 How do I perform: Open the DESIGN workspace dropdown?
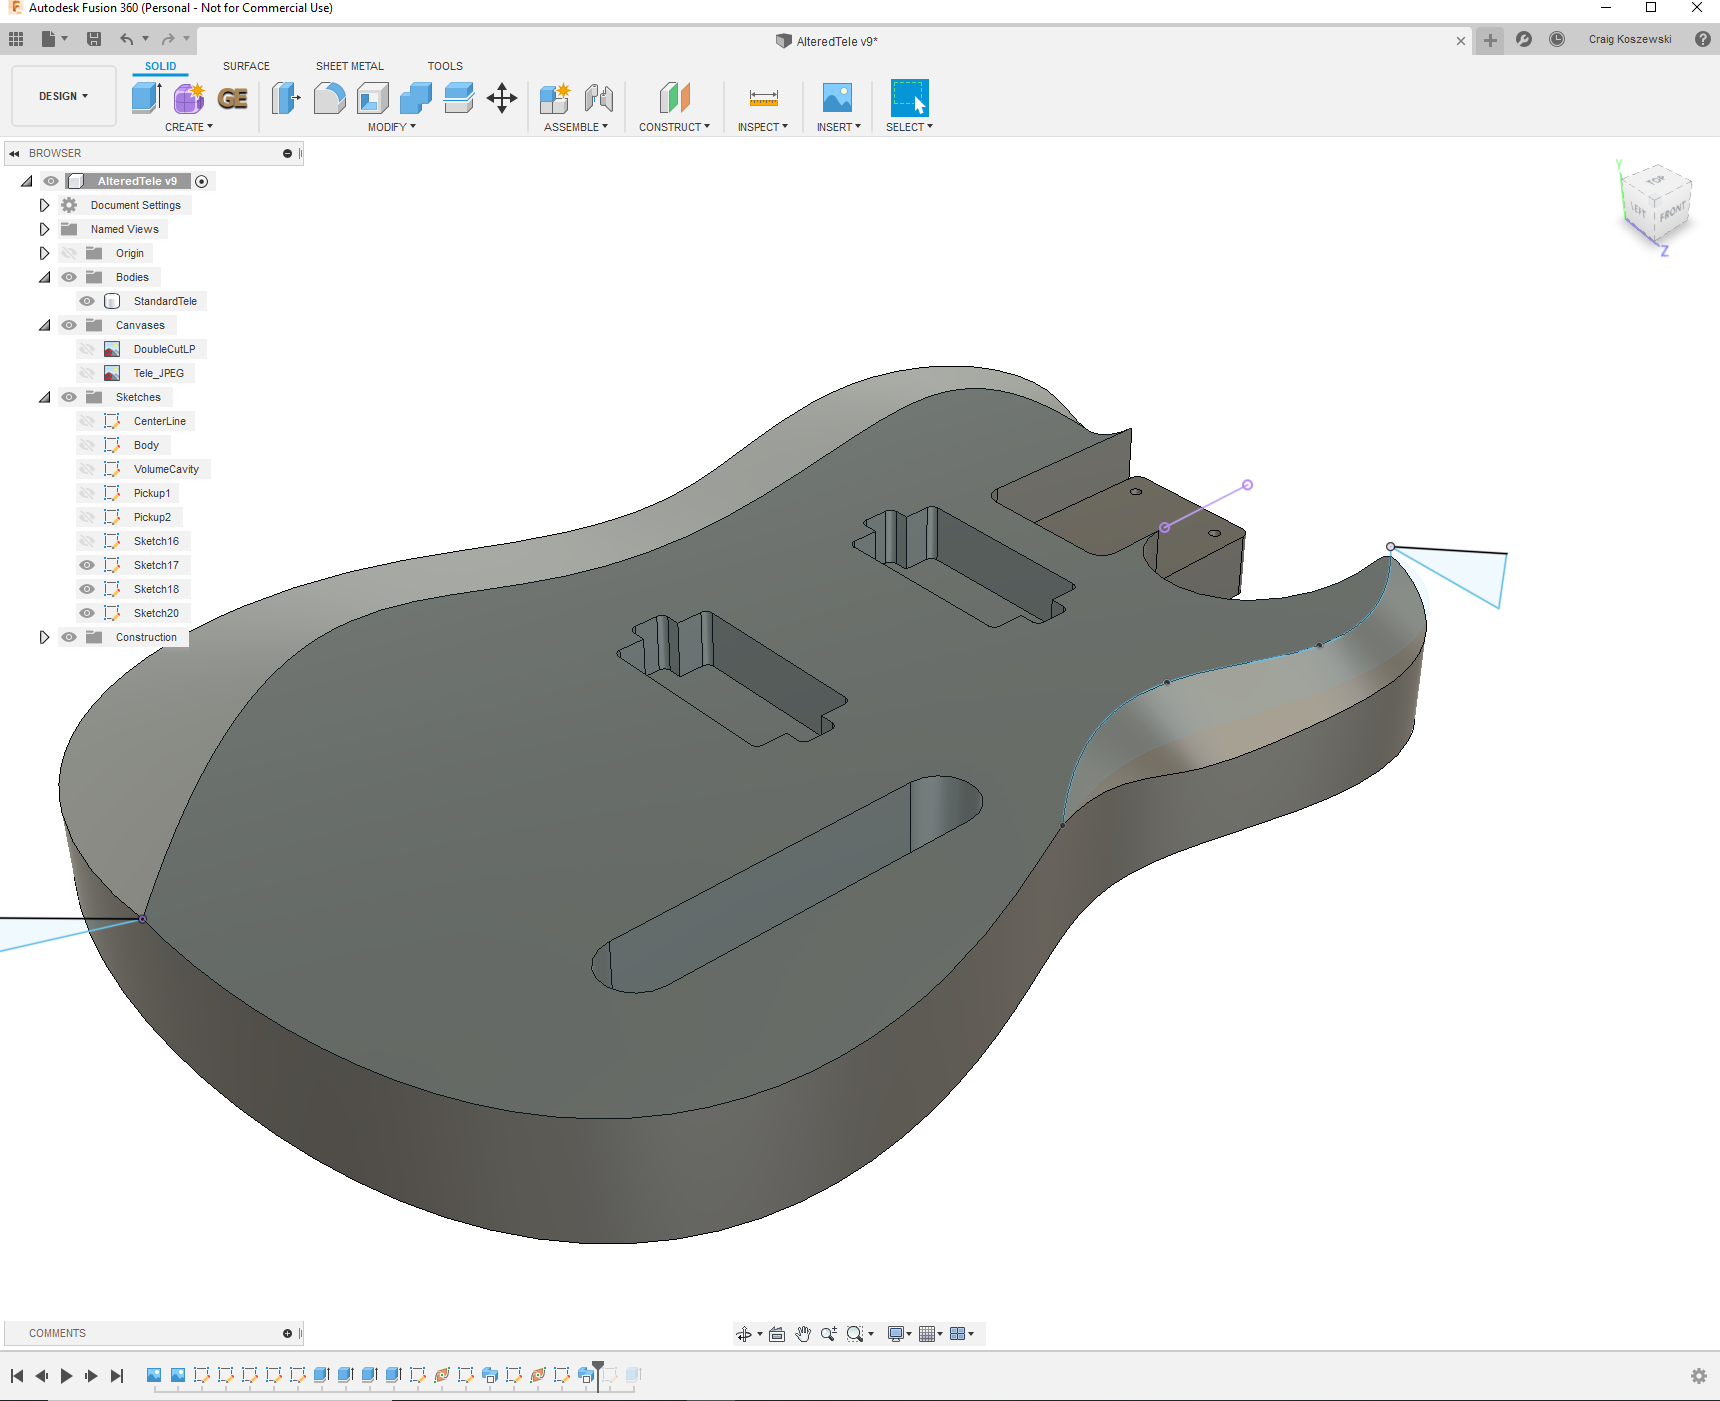(64, 96)
